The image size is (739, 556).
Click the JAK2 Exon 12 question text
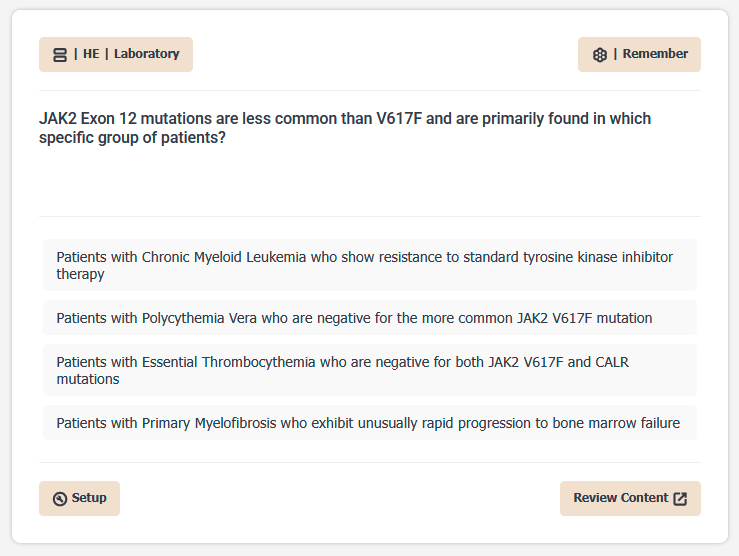click(x=345, y=119)
